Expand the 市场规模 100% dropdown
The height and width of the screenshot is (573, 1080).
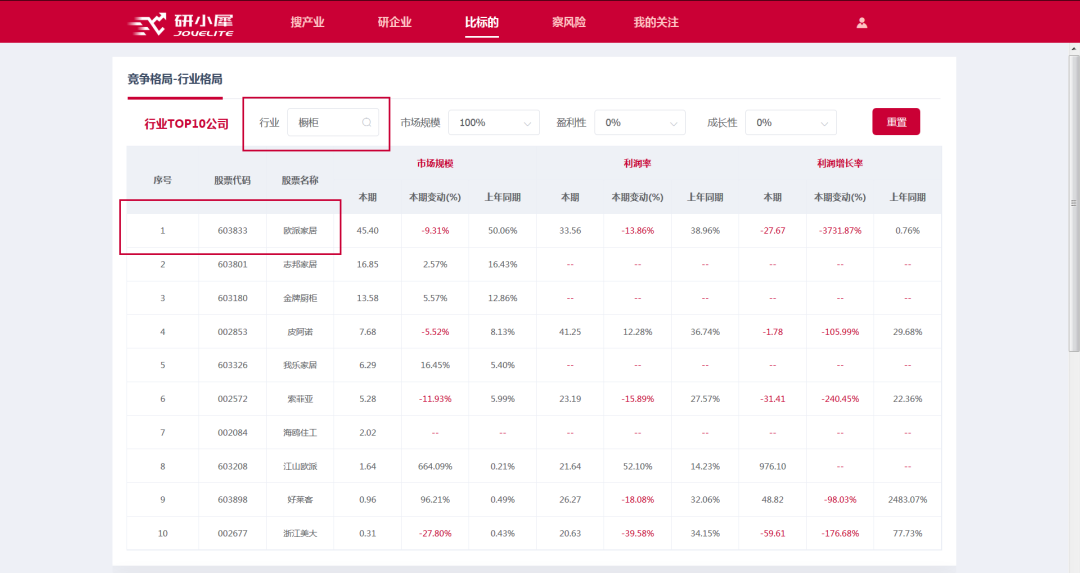494,123
